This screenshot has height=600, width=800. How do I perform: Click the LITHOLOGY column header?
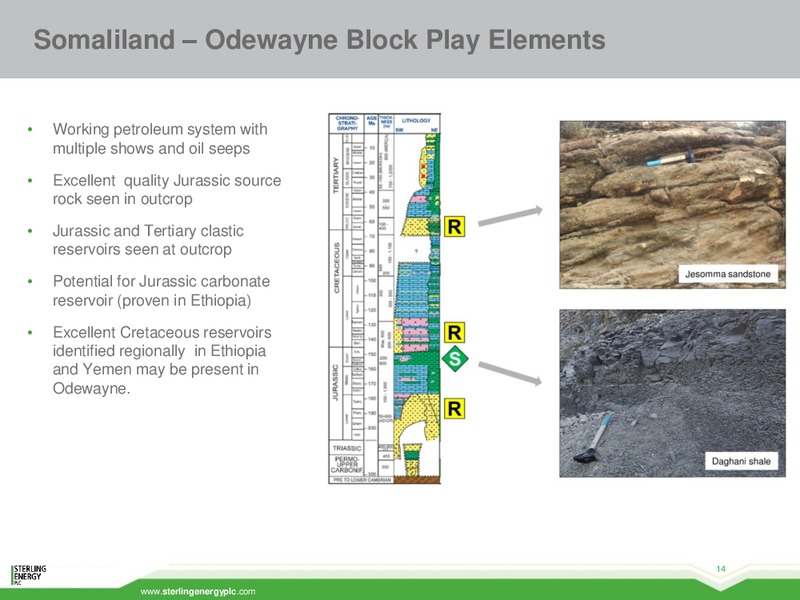click(x=416, y=121)
